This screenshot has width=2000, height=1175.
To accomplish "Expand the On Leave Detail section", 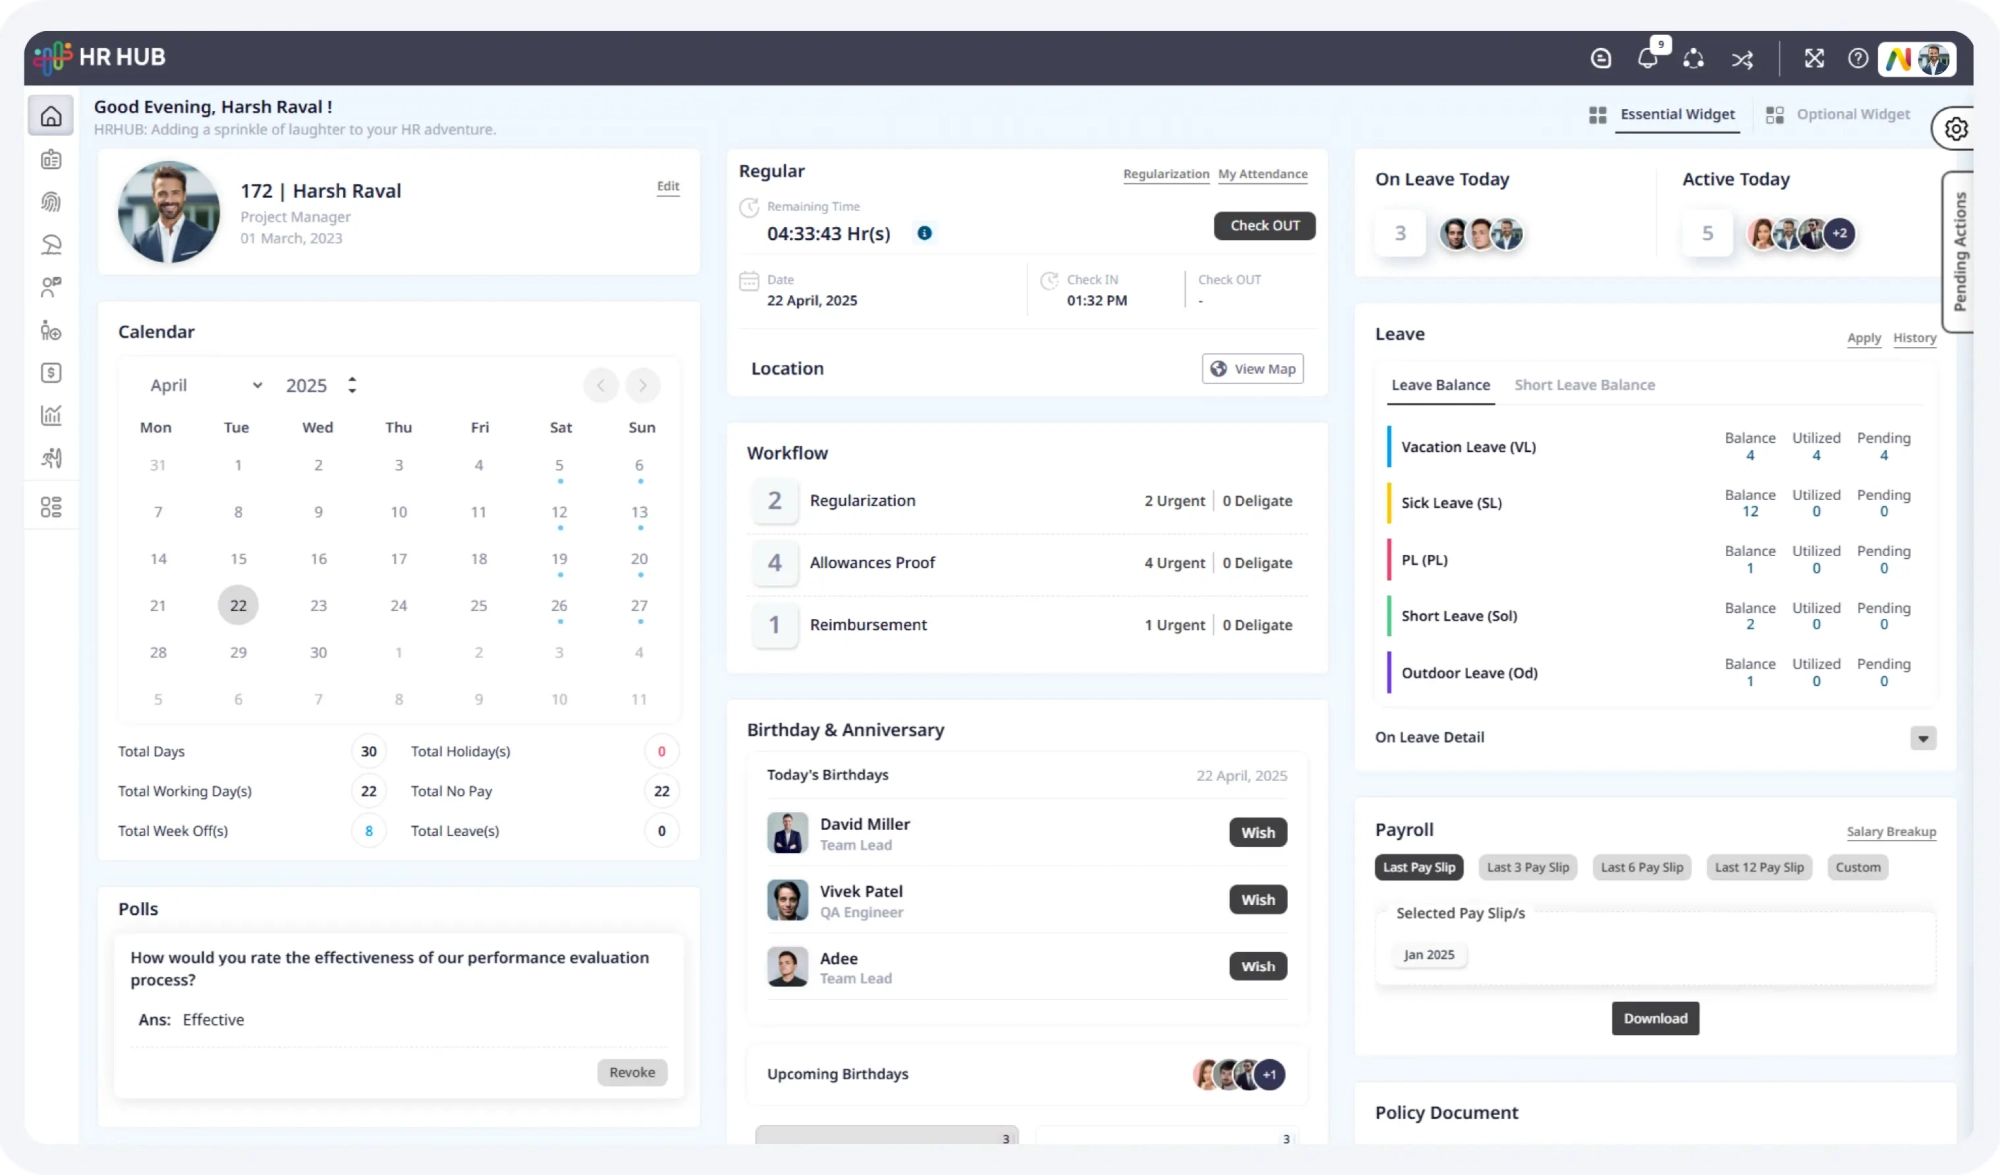I will click(1923, 738).
